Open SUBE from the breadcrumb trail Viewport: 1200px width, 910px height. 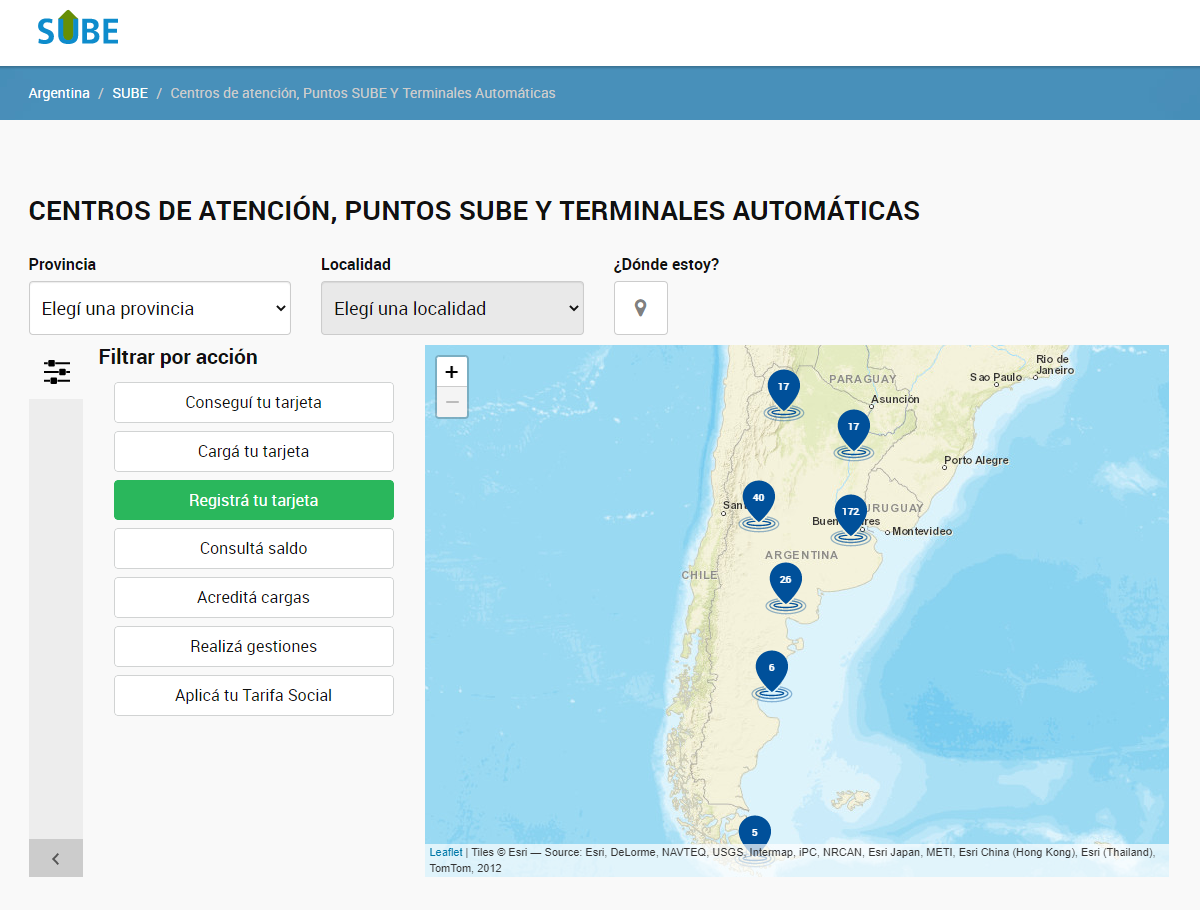(x=130, y=92)
